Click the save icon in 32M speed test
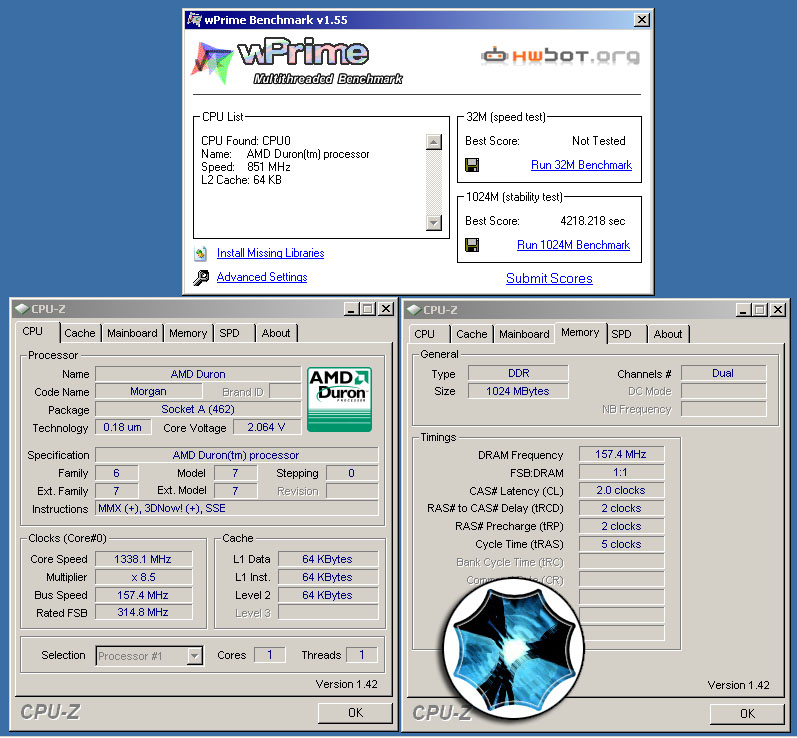The image size is (797, 738). (472, 165)
